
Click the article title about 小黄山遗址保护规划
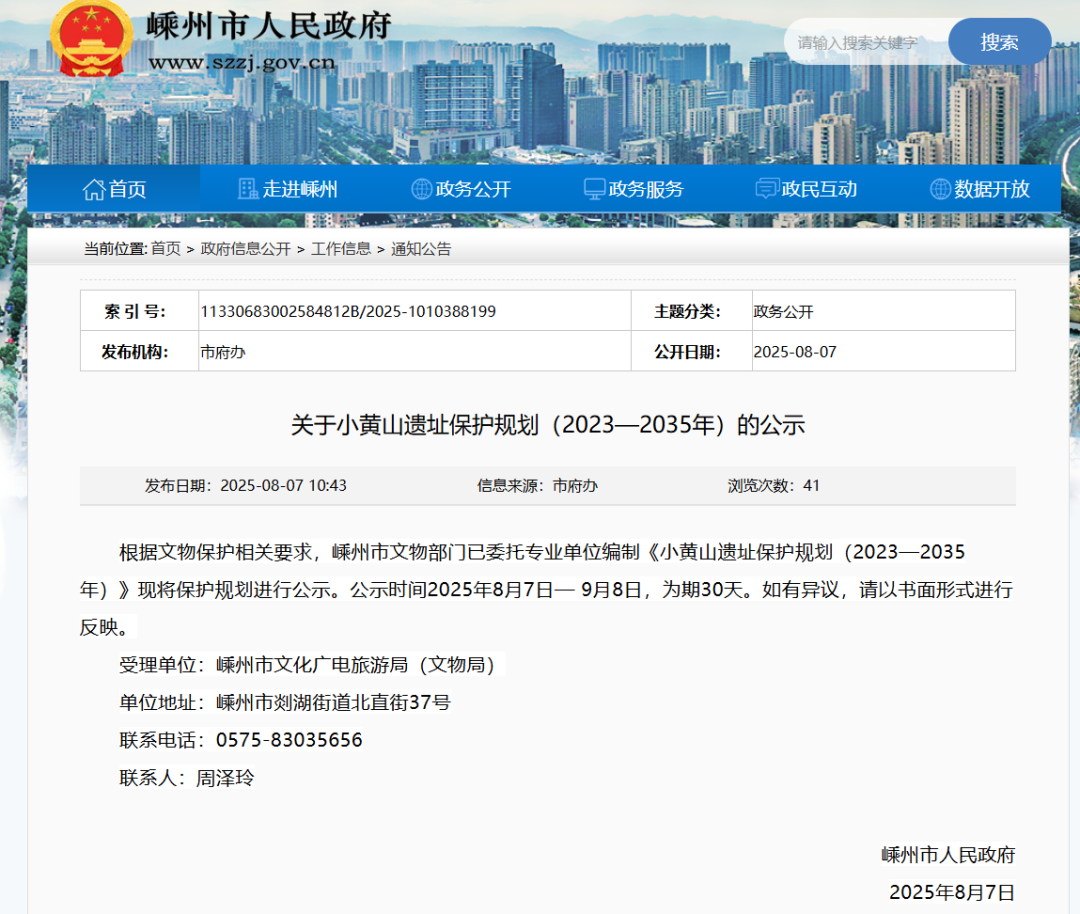547,425
